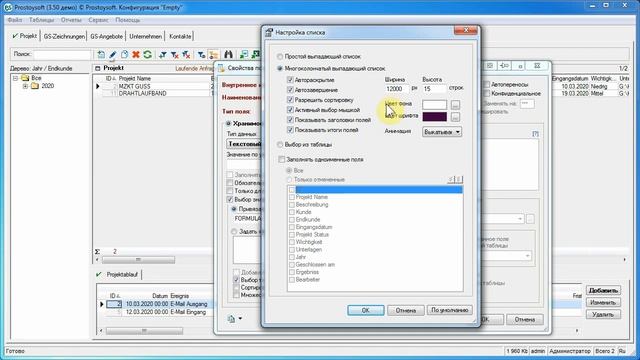Toggle Автопереносы checkbox in properties window
640x360 pixels.
(x=487, y=84)
